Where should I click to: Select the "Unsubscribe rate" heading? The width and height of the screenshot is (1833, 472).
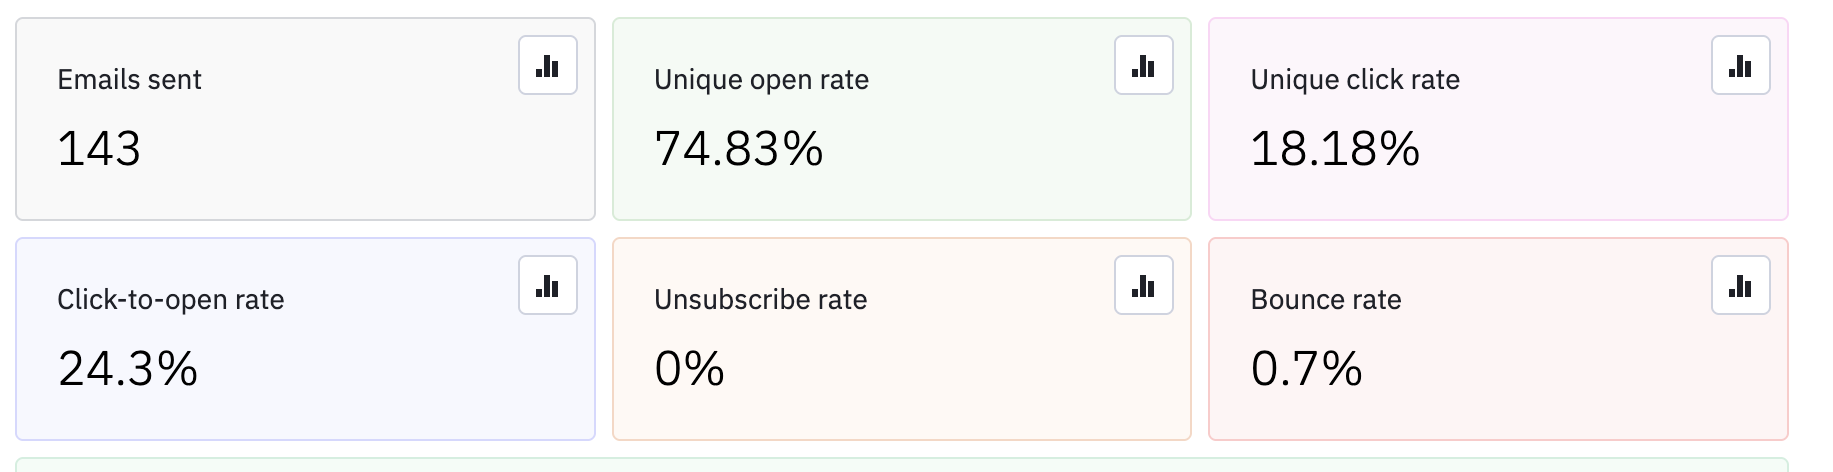pos(760,300)
